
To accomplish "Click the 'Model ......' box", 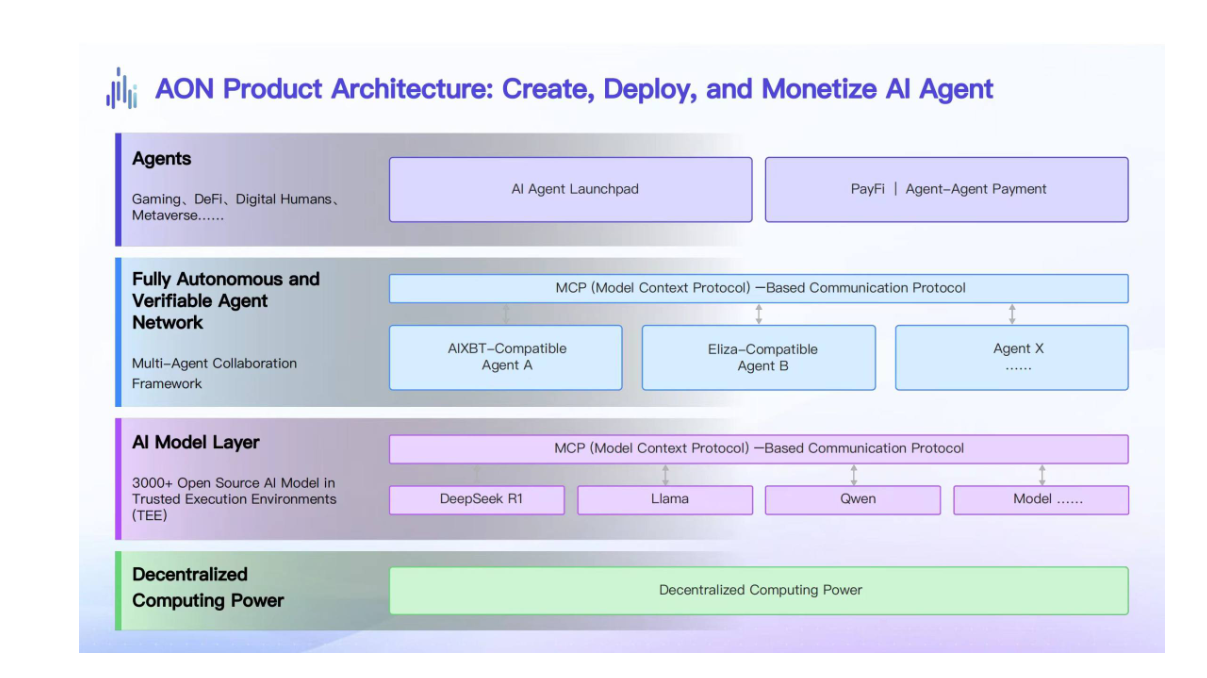I will click(x=1041, y=500).
